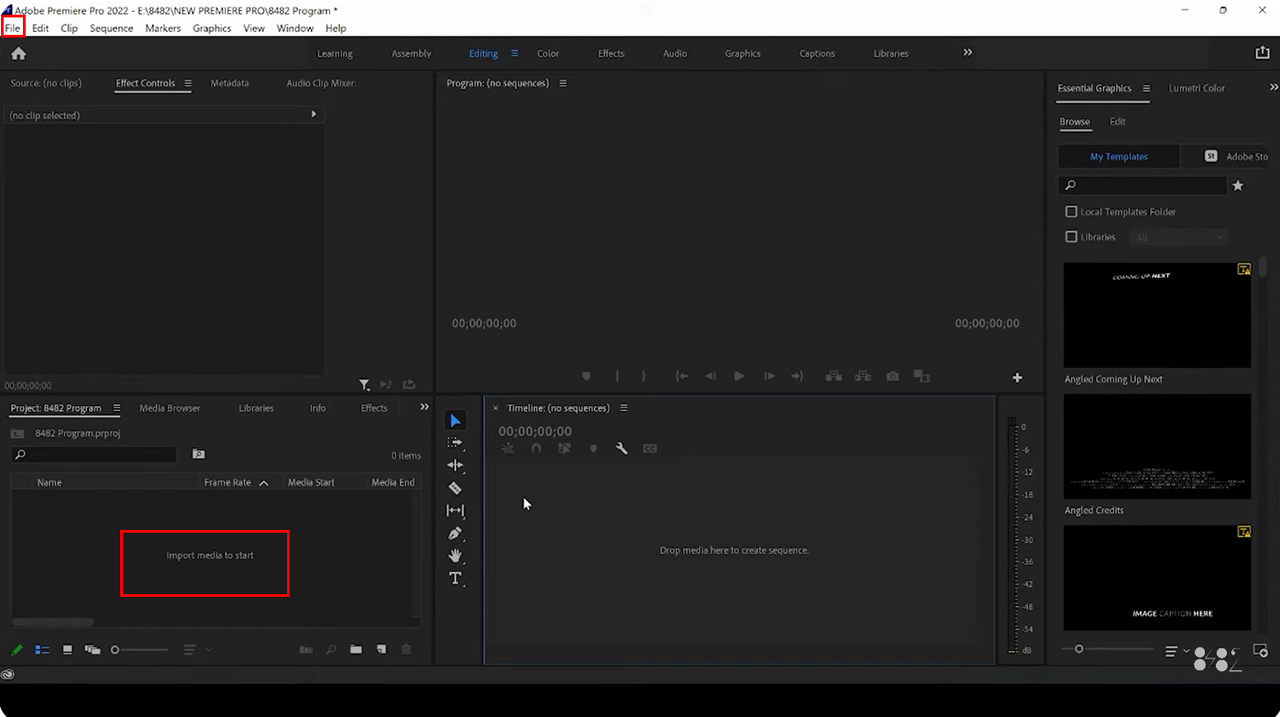Expand Project panel tabs overflow chevrons
This screenshot has width=1280, height=717.
click(x=424, y=407)
